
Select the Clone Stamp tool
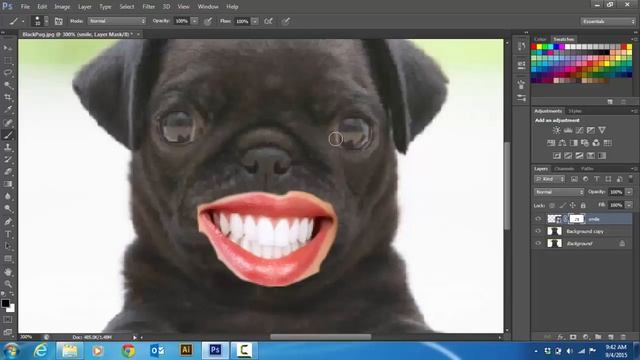pyautogui.click(x=8, y=147)
